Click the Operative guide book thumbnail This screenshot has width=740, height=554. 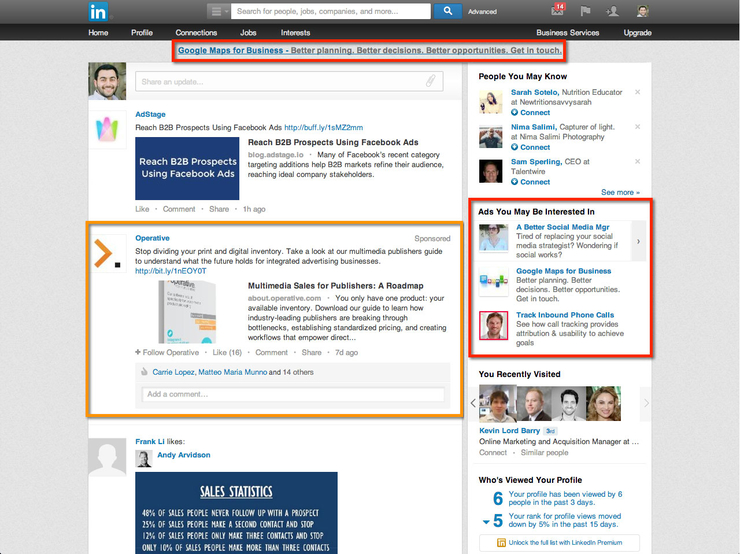coord(187,311)
